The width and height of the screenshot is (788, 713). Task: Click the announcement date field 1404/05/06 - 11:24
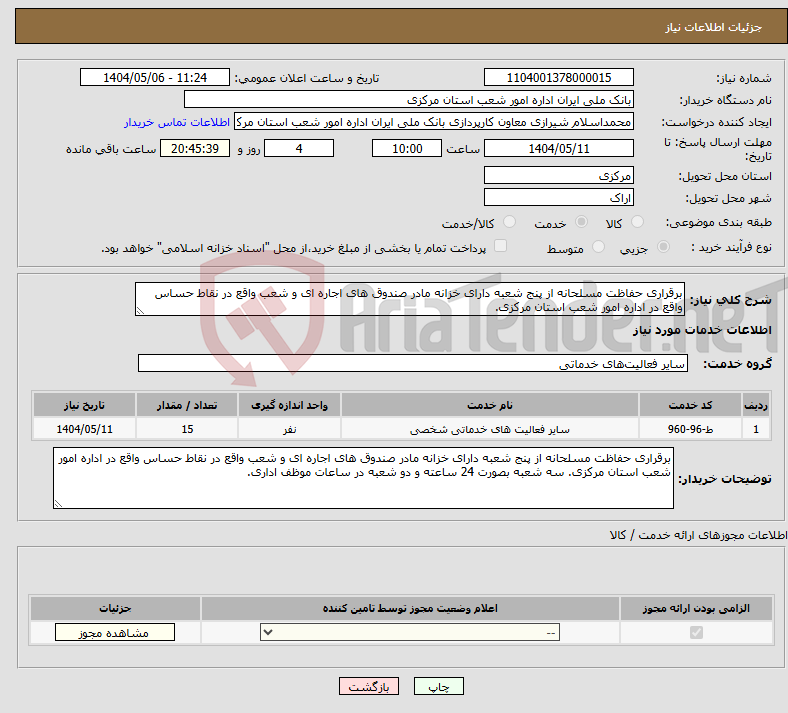155,77
